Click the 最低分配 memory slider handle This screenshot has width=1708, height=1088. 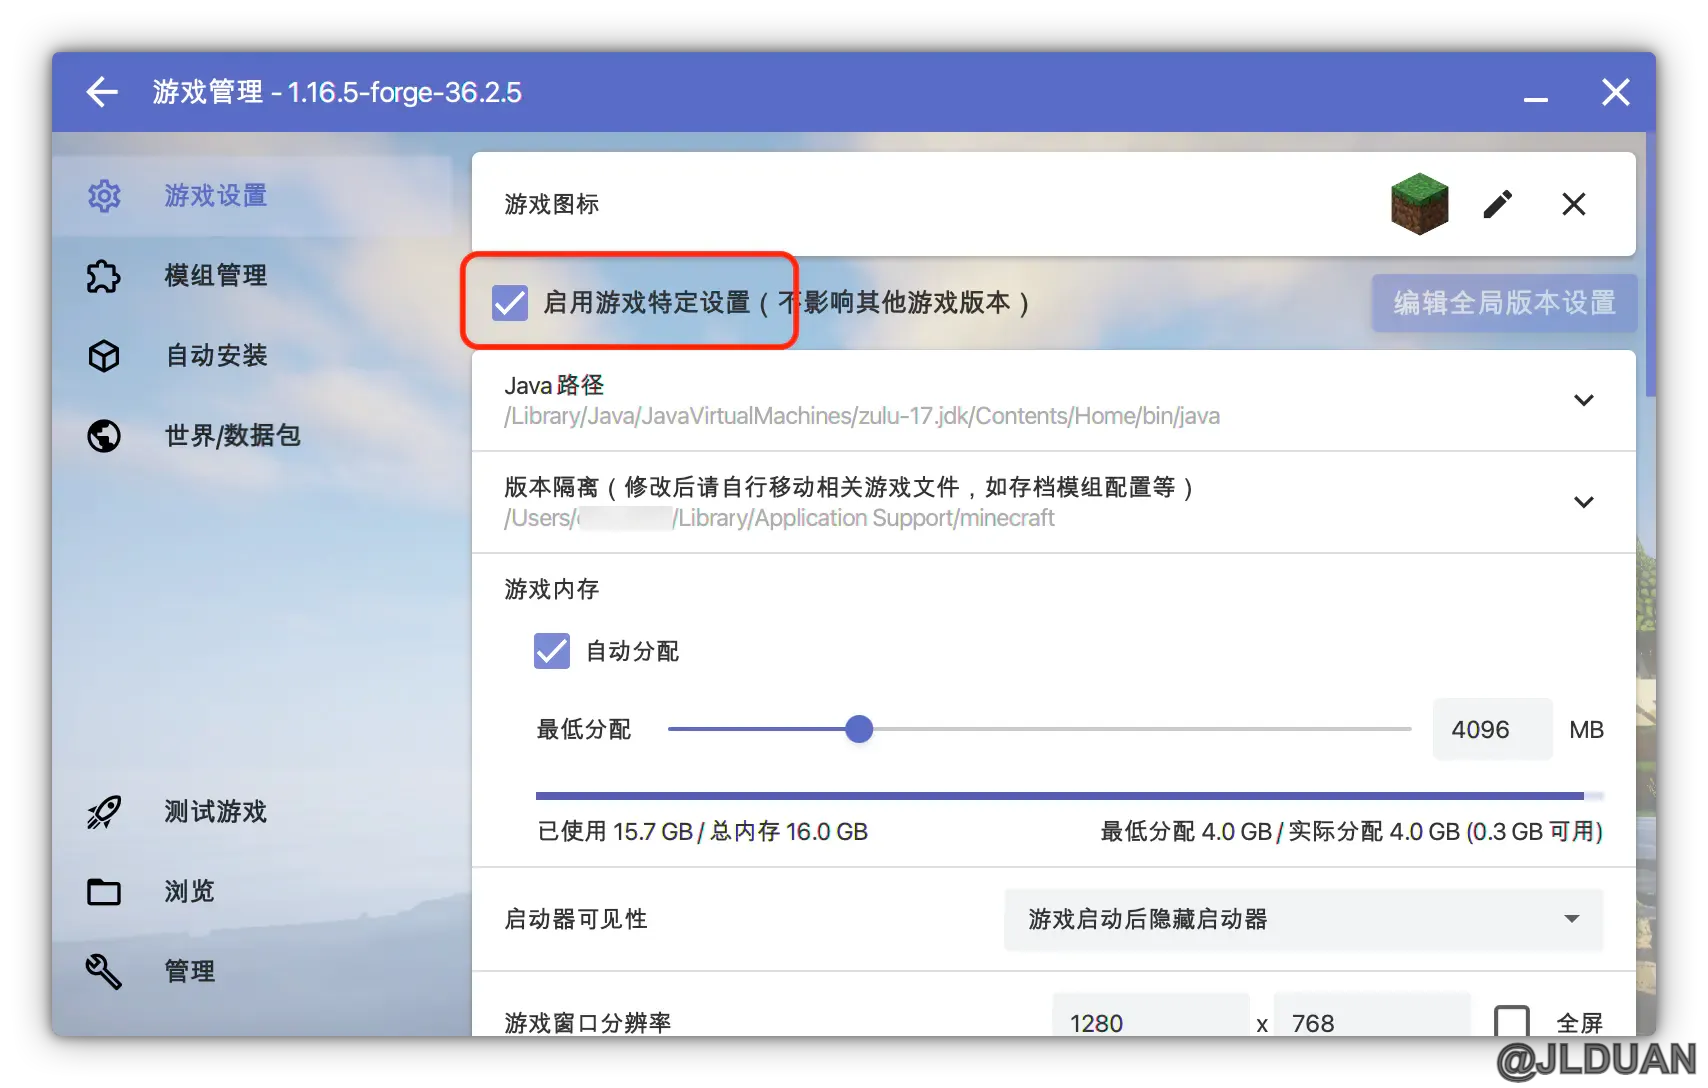859,729
